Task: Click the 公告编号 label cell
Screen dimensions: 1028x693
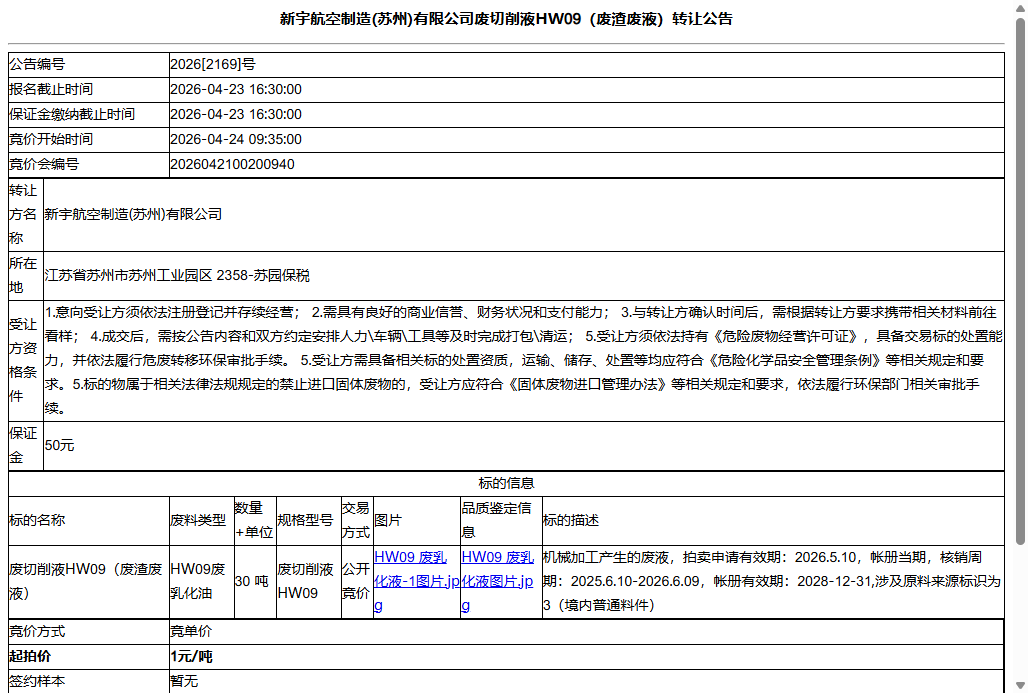Action: click(89, 64)
